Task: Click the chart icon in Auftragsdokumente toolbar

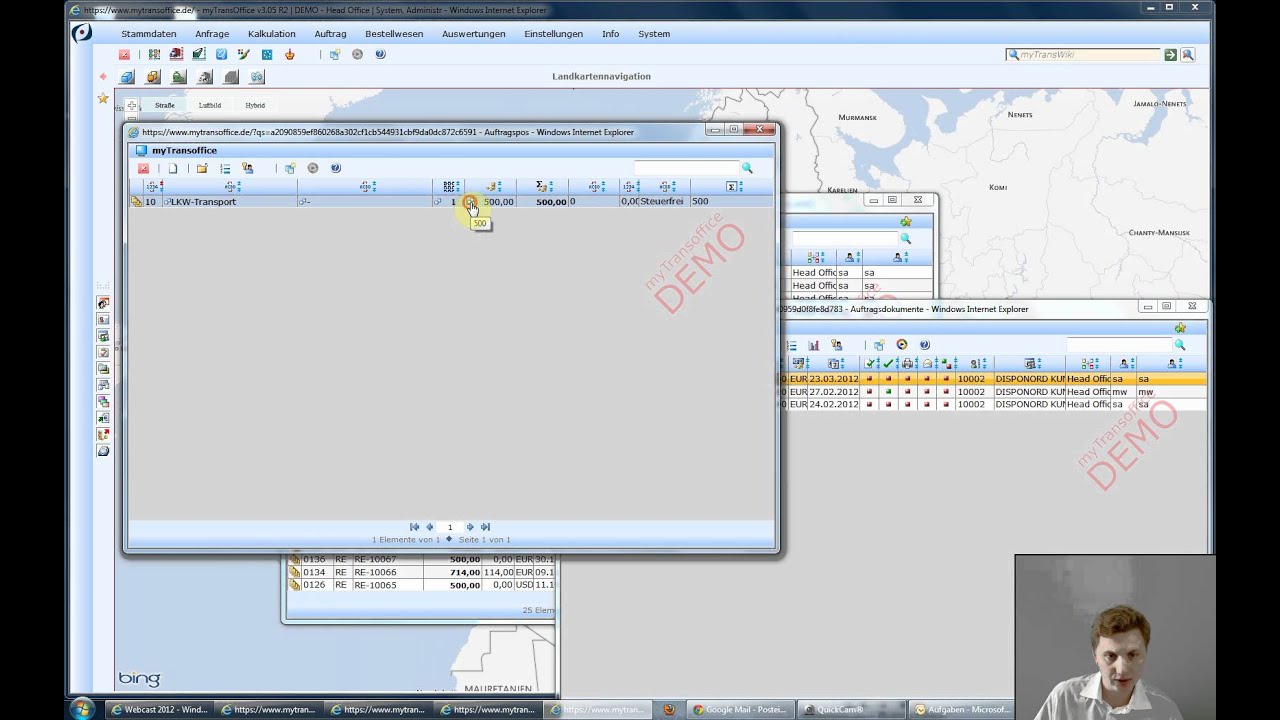Action: 814,345
